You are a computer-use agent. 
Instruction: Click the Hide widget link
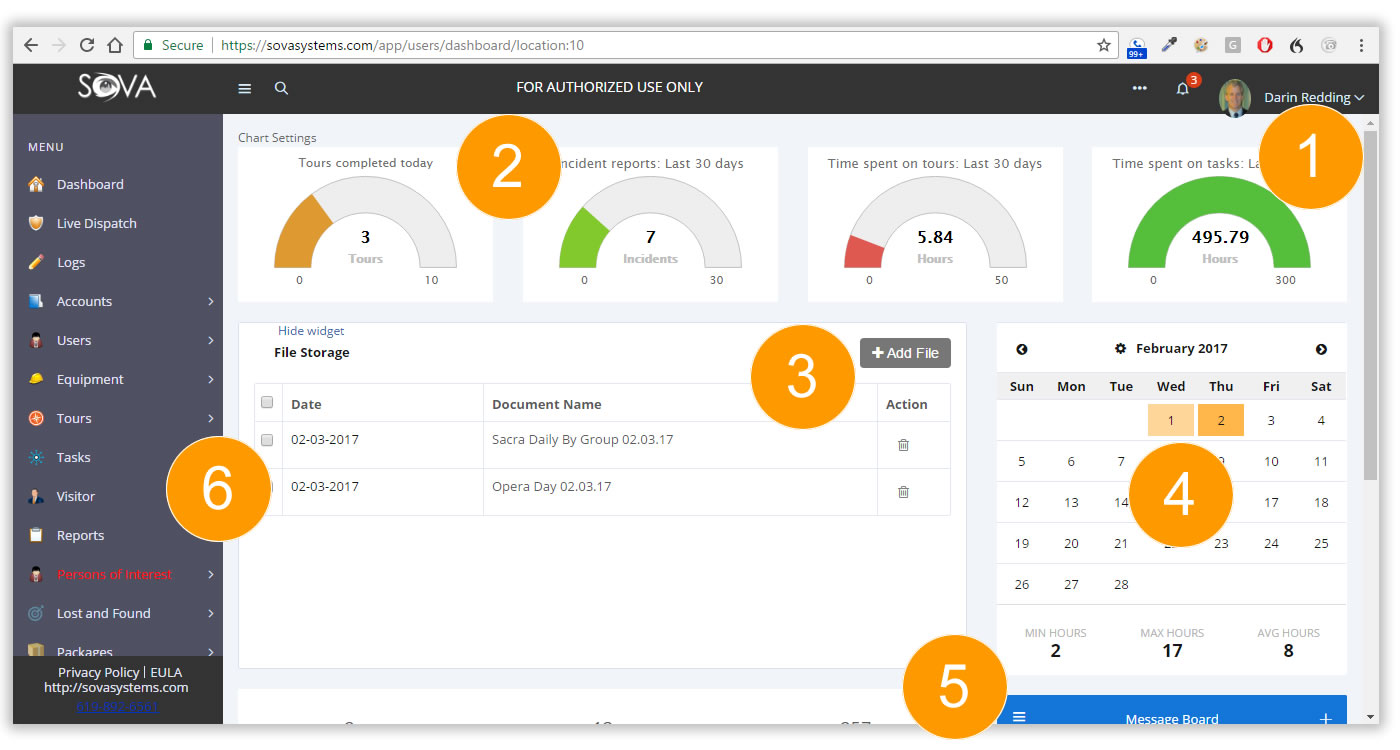(x=311, y=331)
